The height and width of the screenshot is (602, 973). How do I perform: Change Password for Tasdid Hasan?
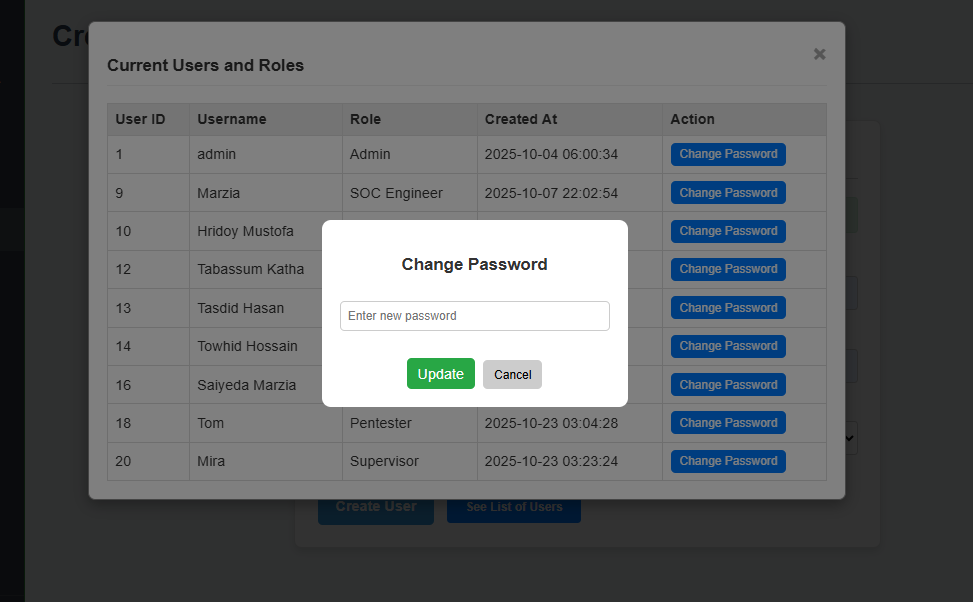[x=728, y=308]
